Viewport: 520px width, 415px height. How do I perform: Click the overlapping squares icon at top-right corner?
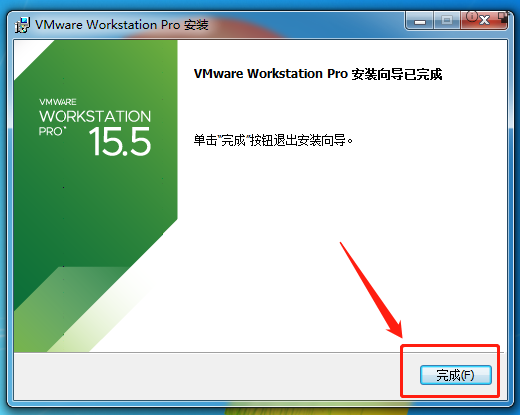point(503,17)
